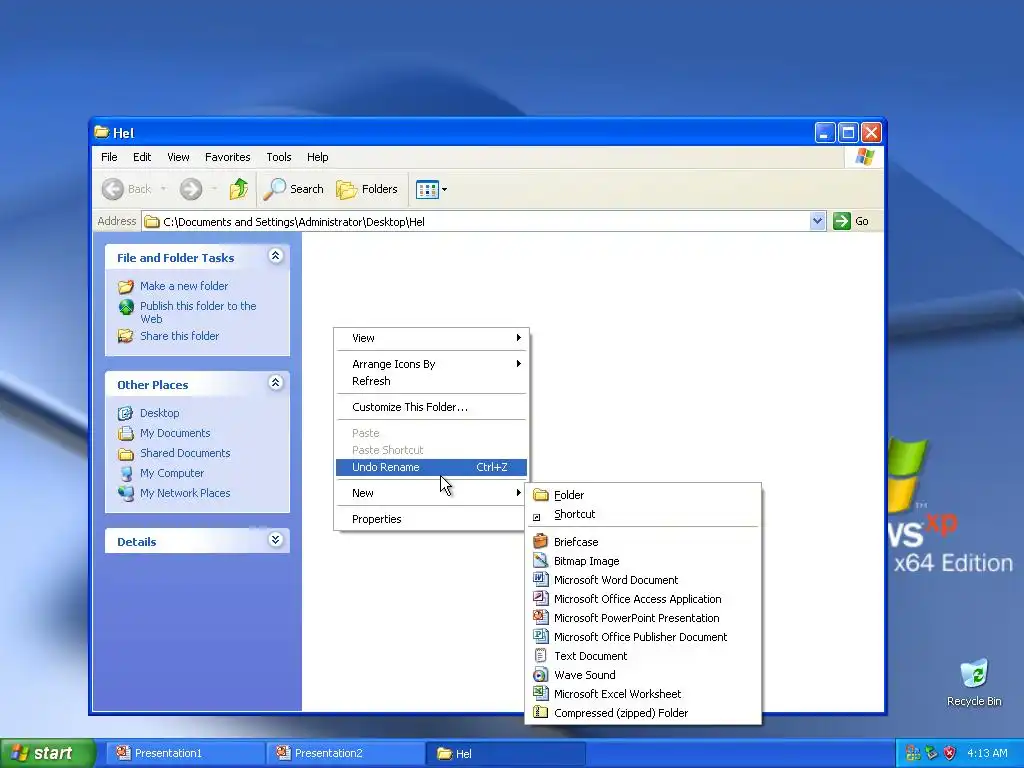This screenshot has width=1024, height=768.
Task: Click the network tray icon beside the clock
Action: coord(931,753)
